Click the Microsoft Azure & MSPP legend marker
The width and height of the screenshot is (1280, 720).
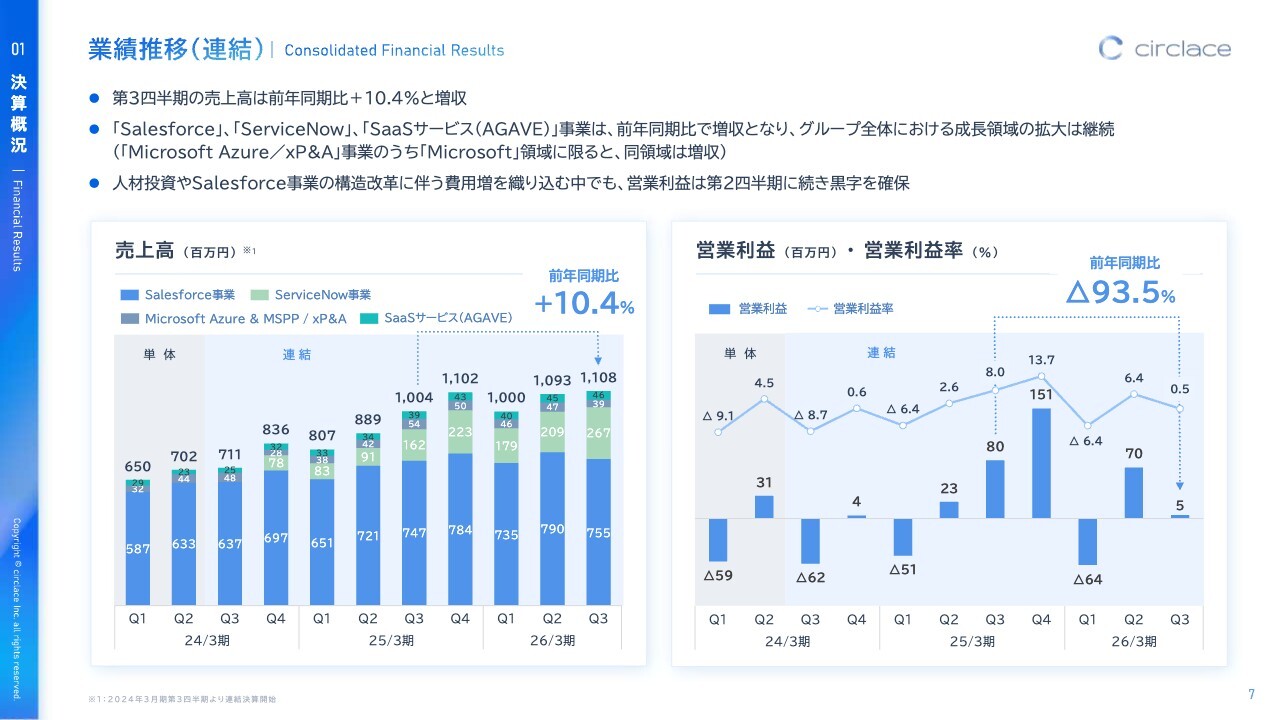tap(129, 318)
